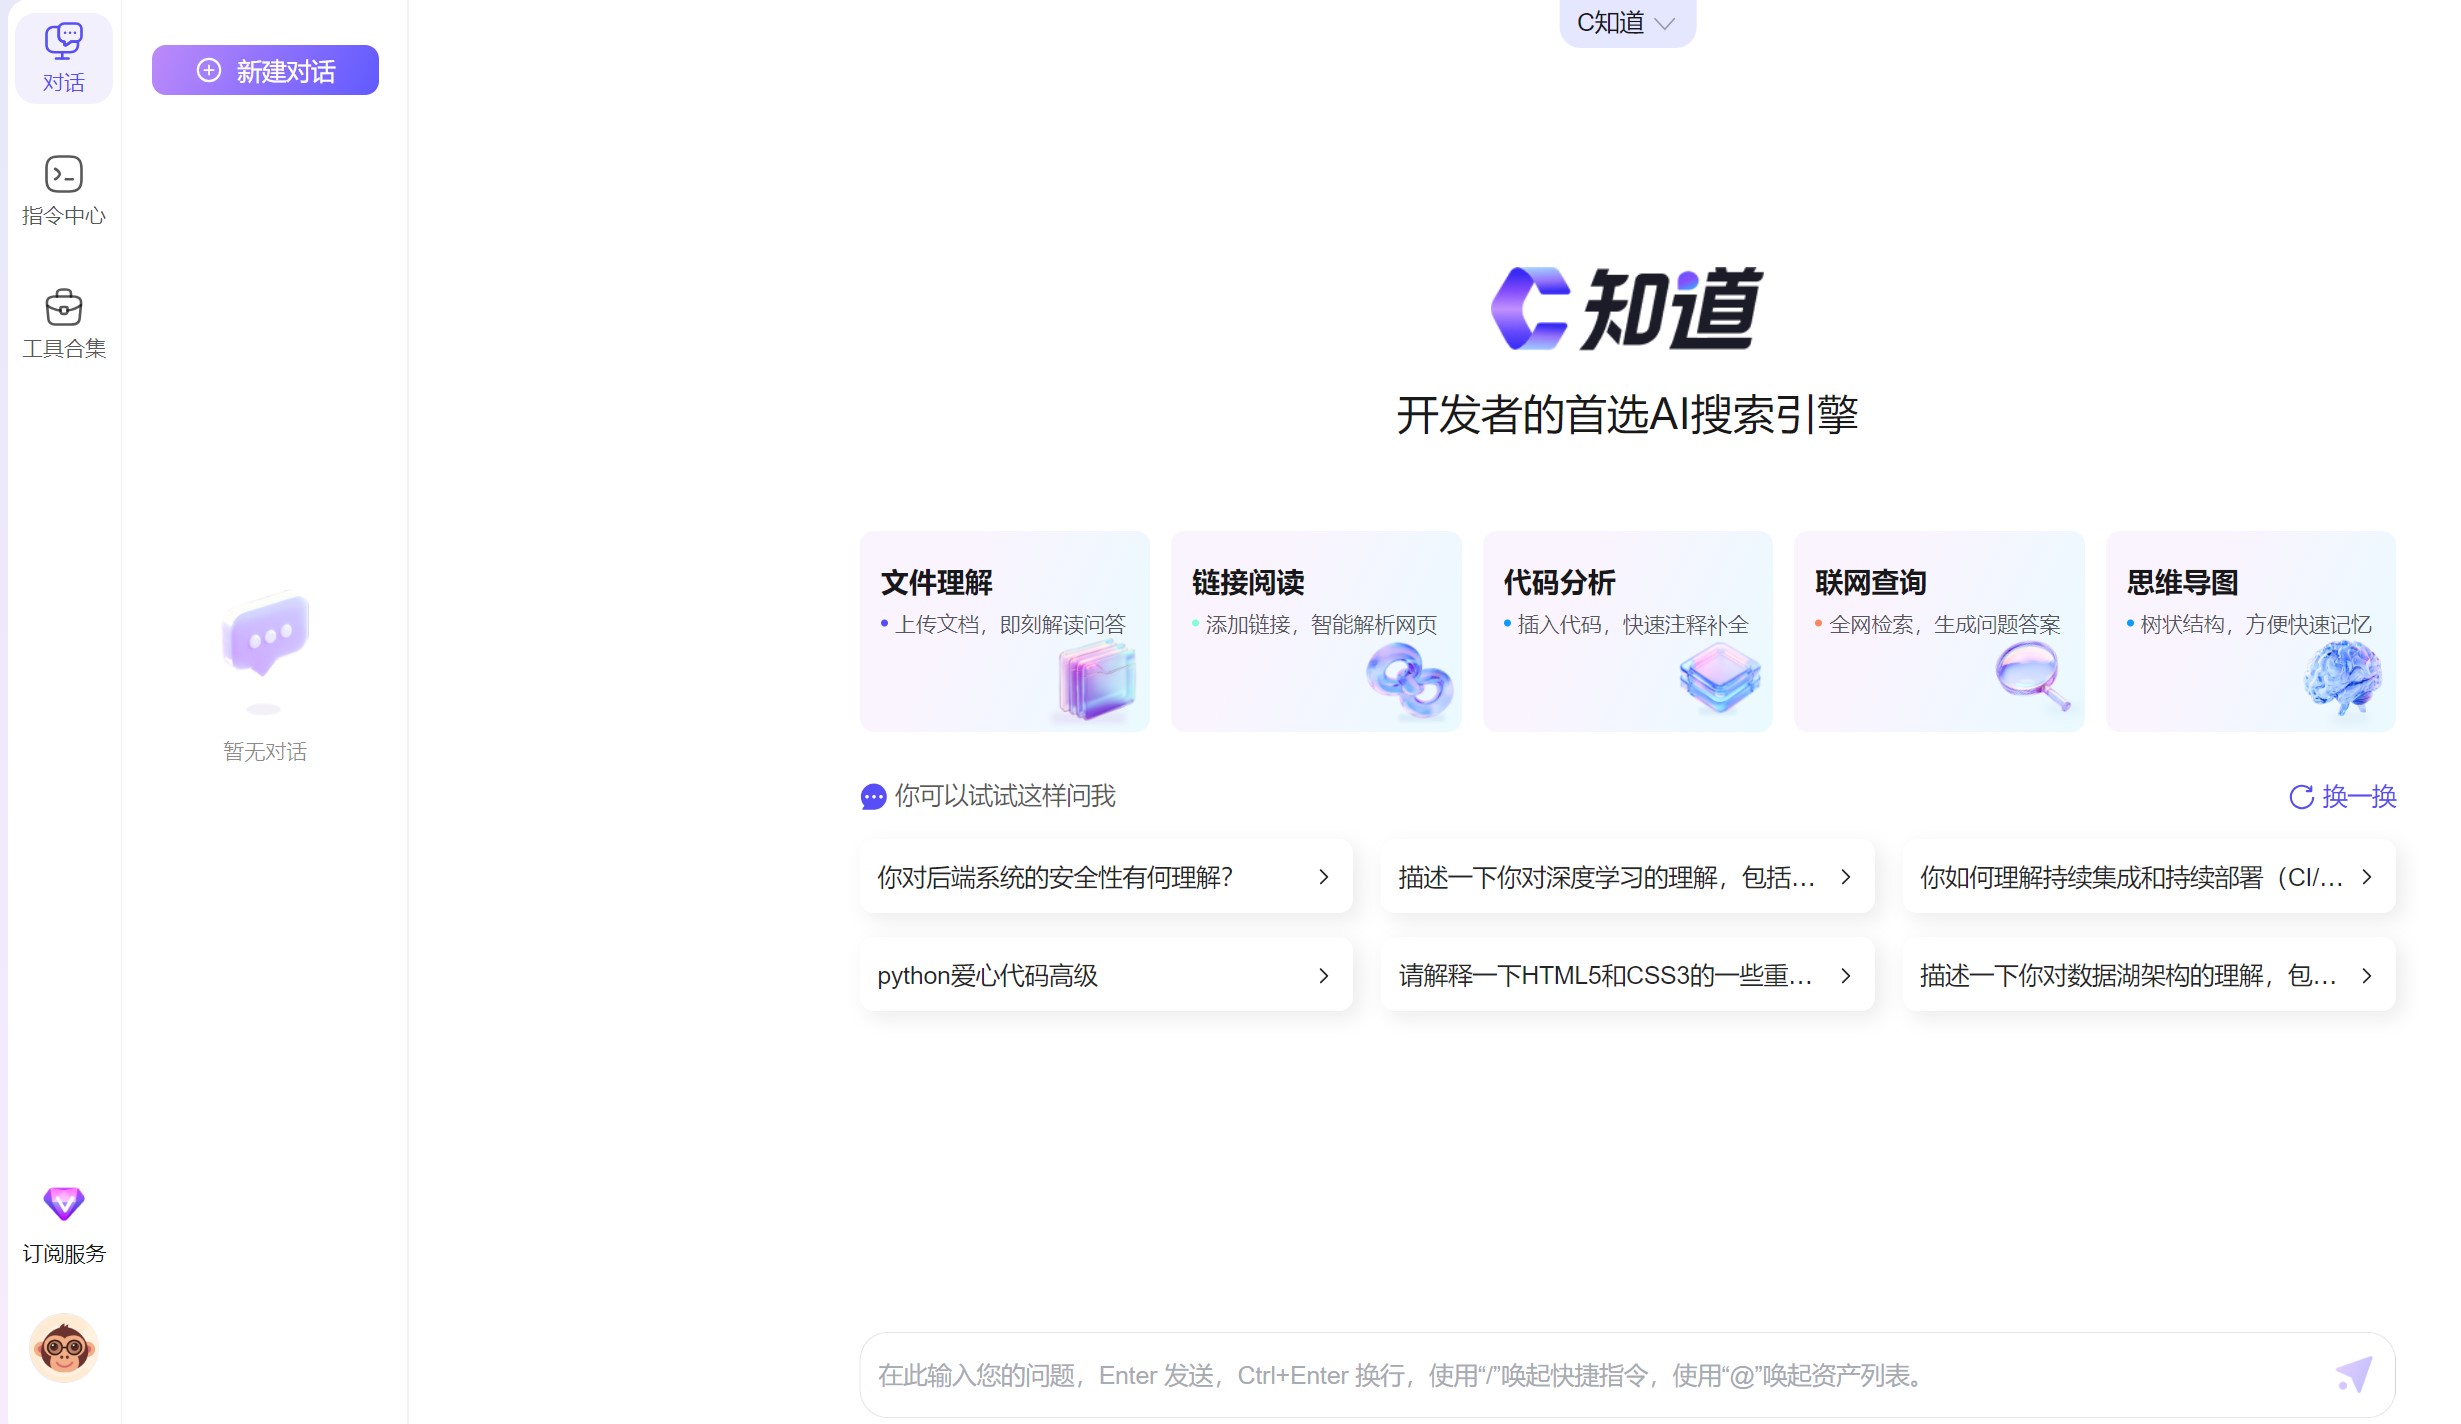Expand the 后端系统安全性 suggestion arrow
2461x1424 pixels.
[x=1324, y=877]
